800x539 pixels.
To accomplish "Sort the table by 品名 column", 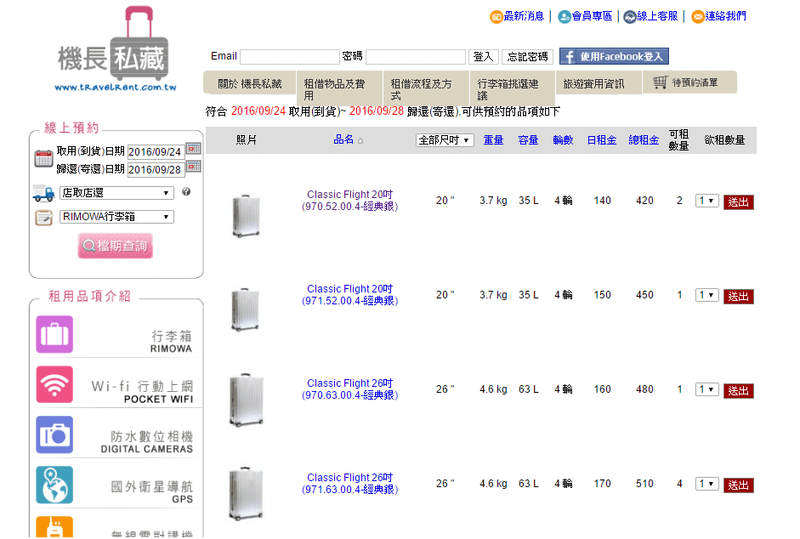I will 343,140.
